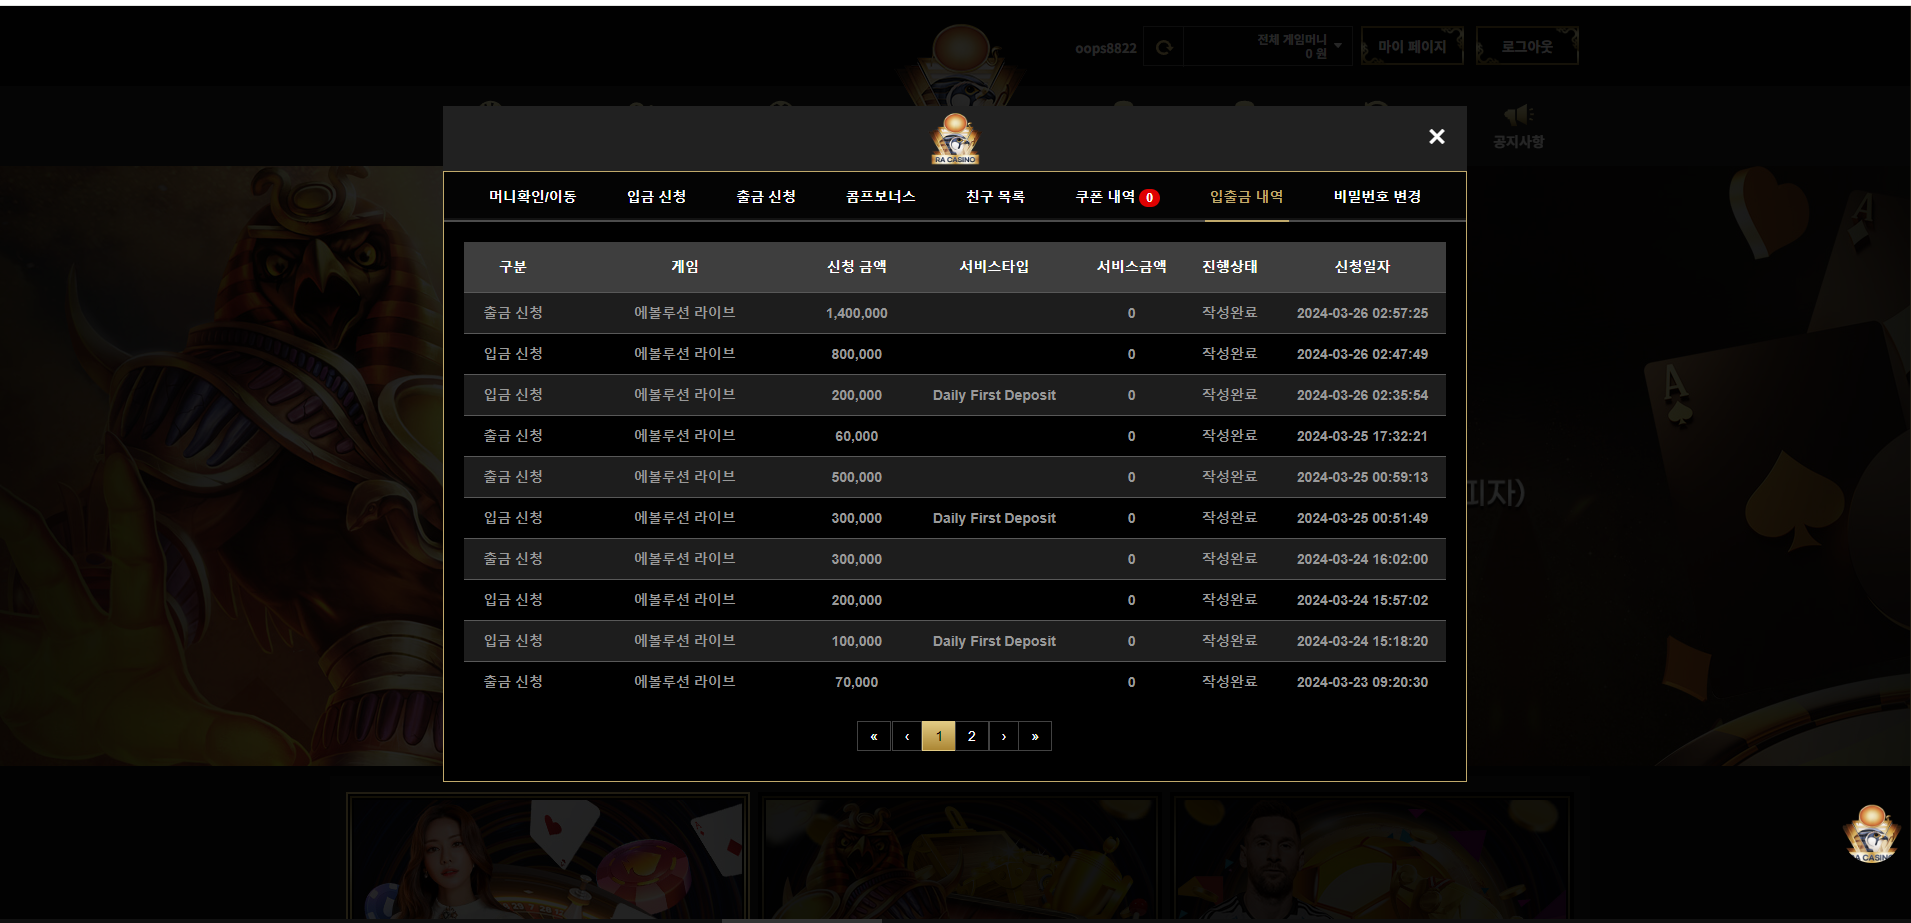Screen dimensions: 1911x923
Task: Open the 친구 목록 tab
Action: pyautogui.click(x=996, y=197)
